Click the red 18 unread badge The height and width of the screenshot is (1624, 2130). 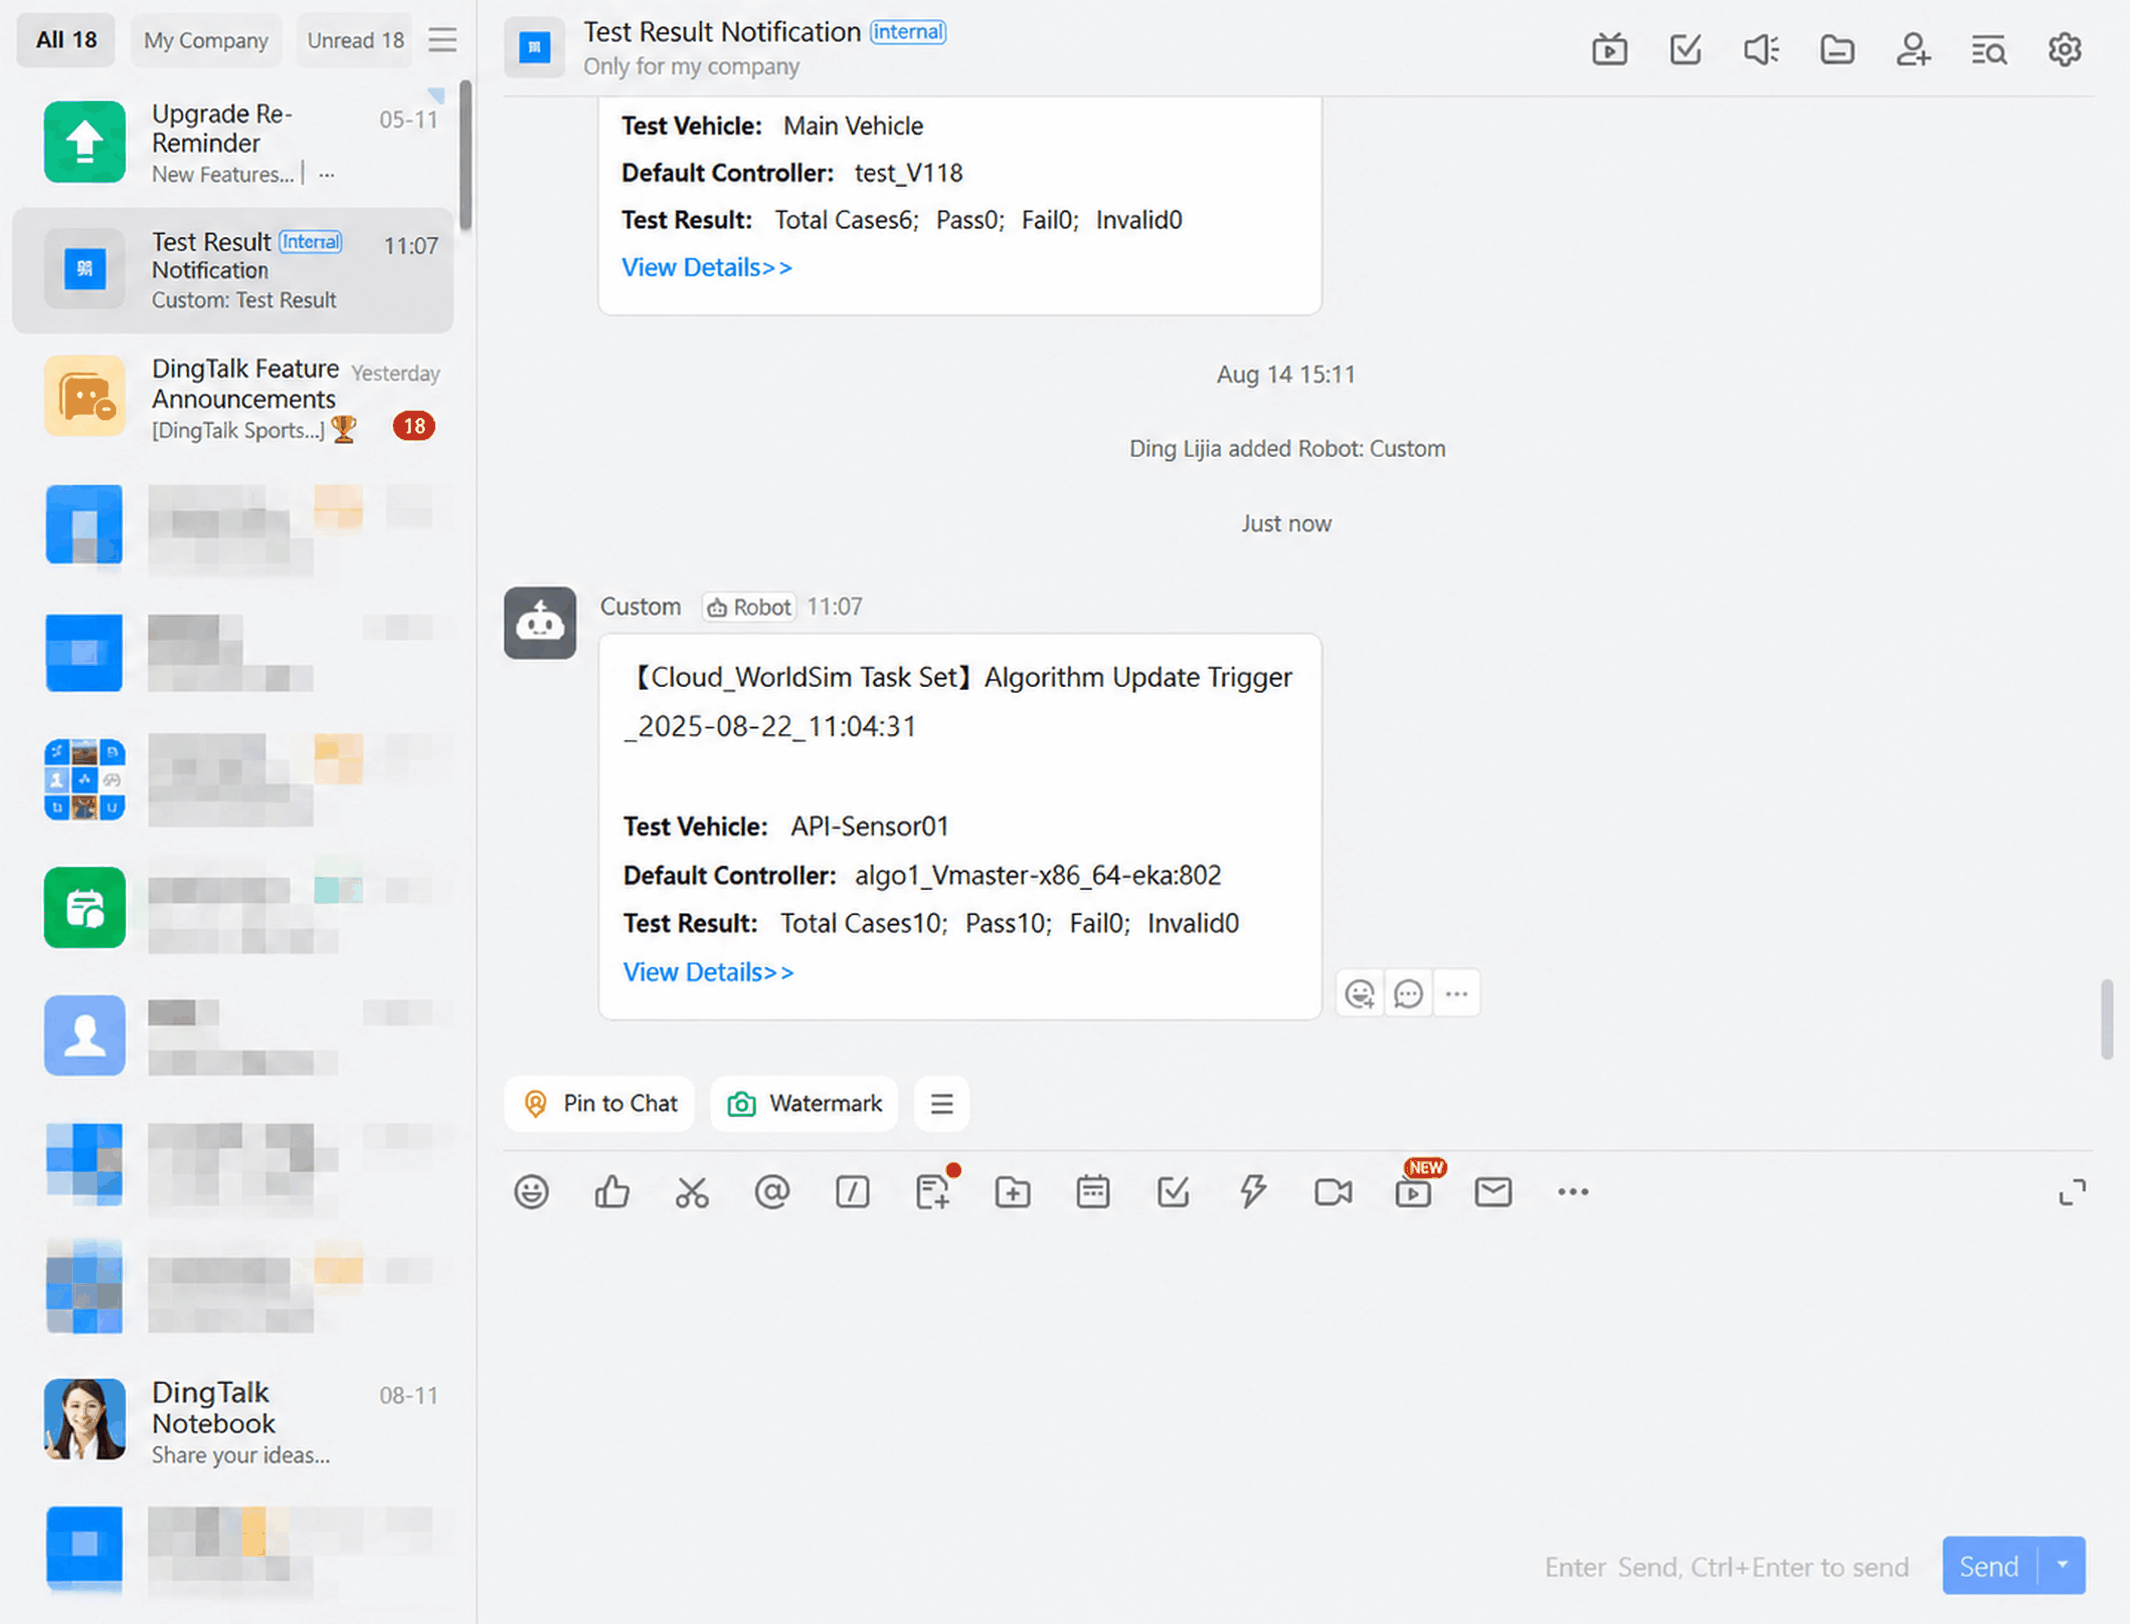pyautogui.click(x=414, y=426)
